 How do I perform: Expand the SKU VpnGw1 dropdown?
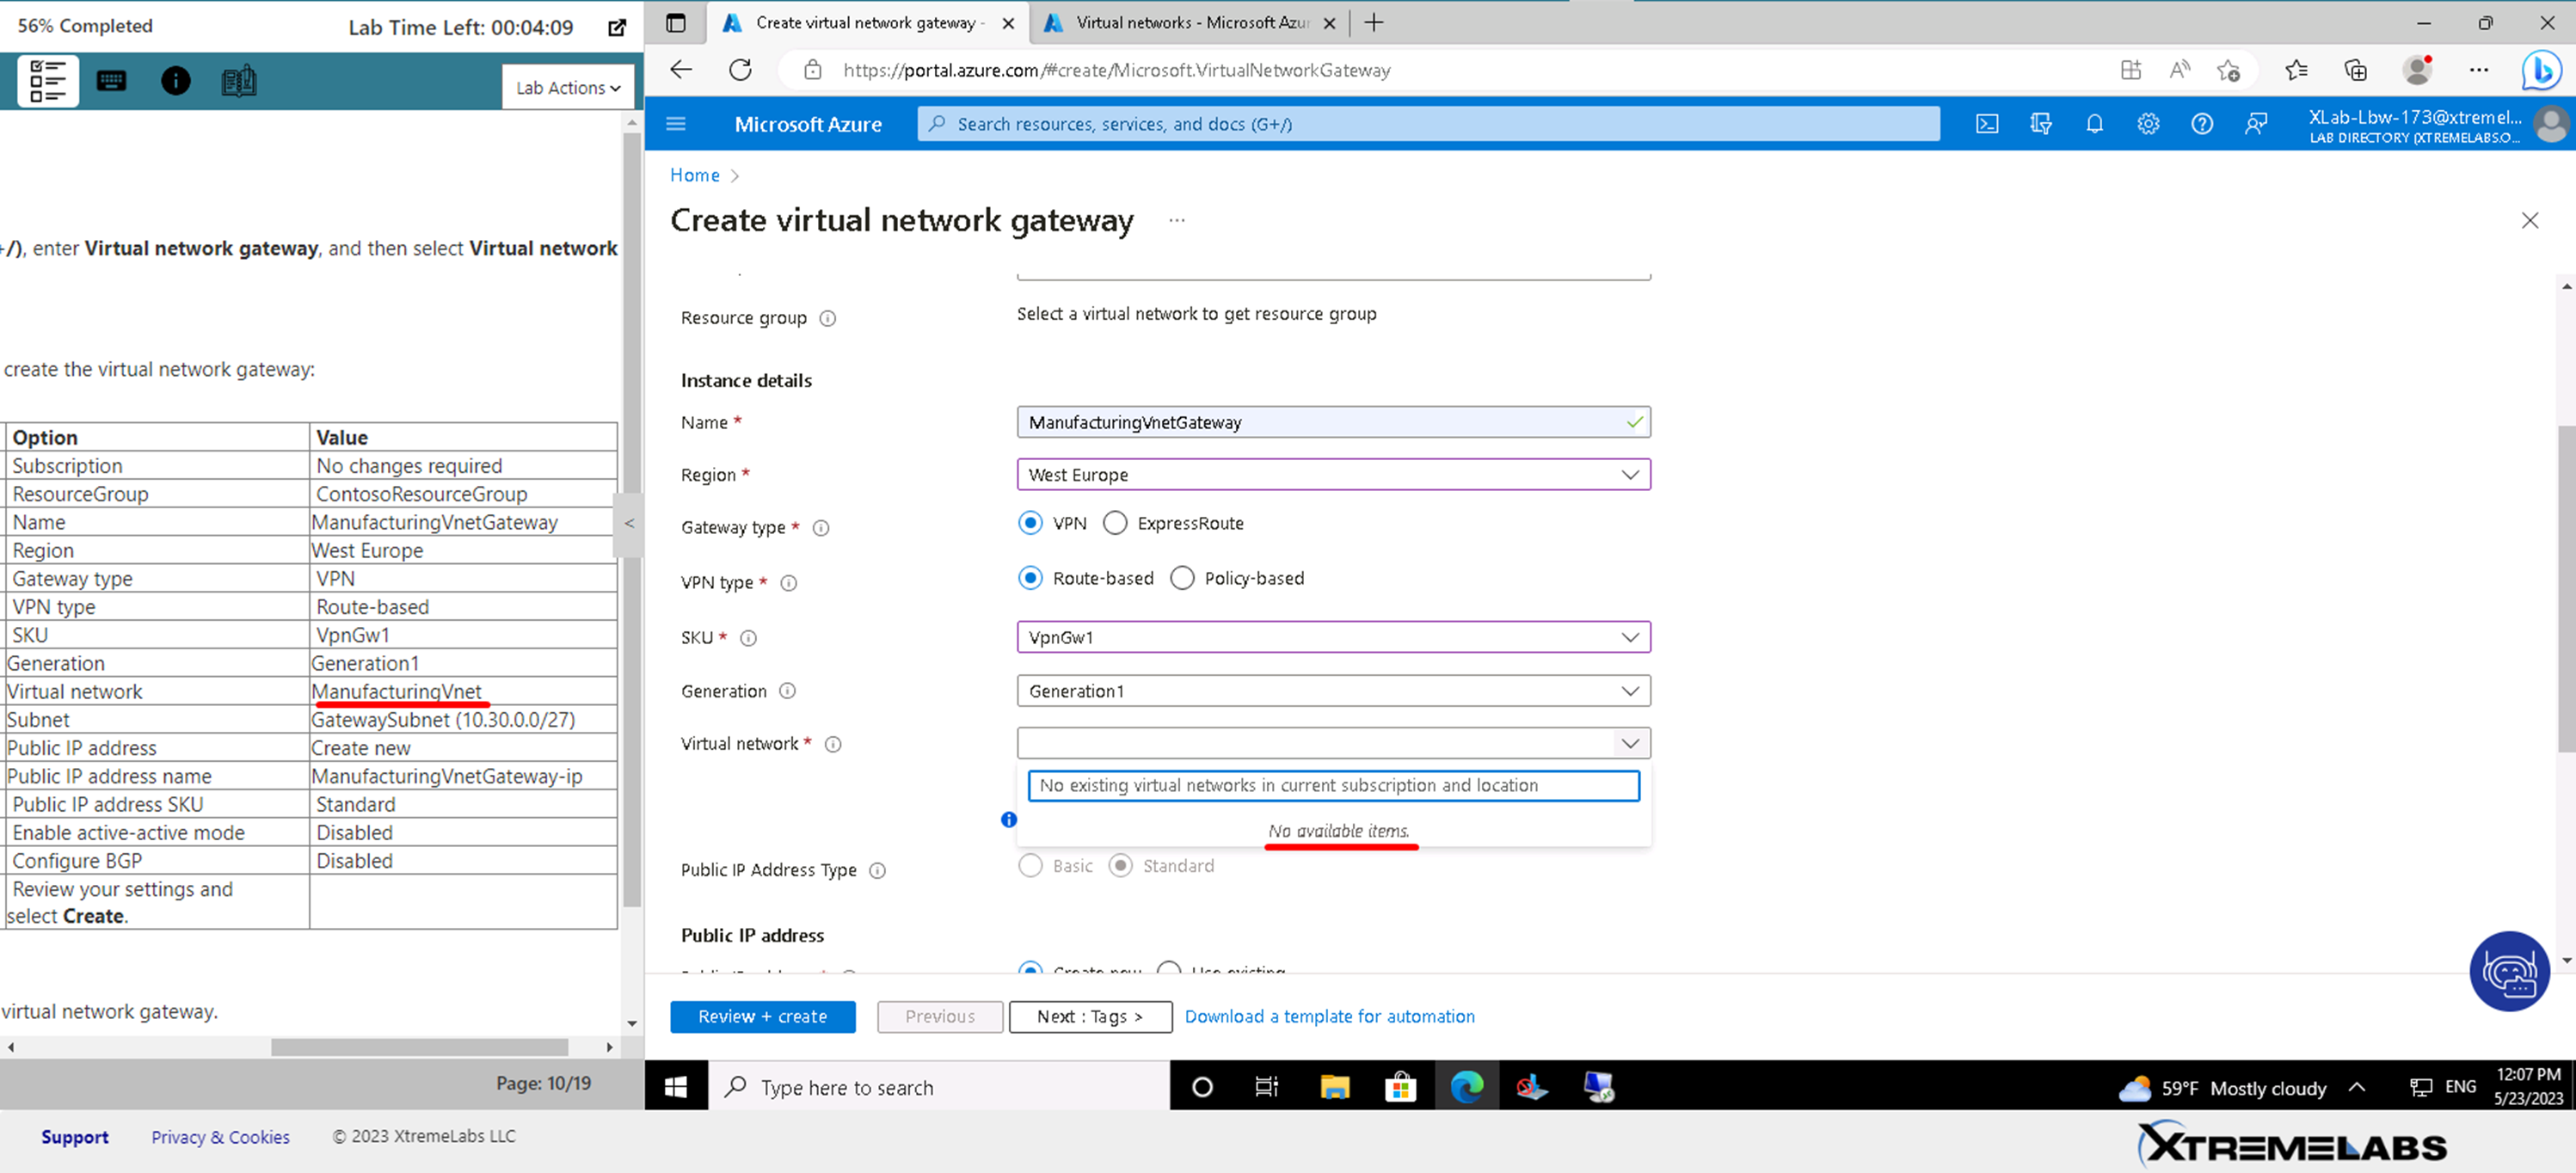(1630, 637)
